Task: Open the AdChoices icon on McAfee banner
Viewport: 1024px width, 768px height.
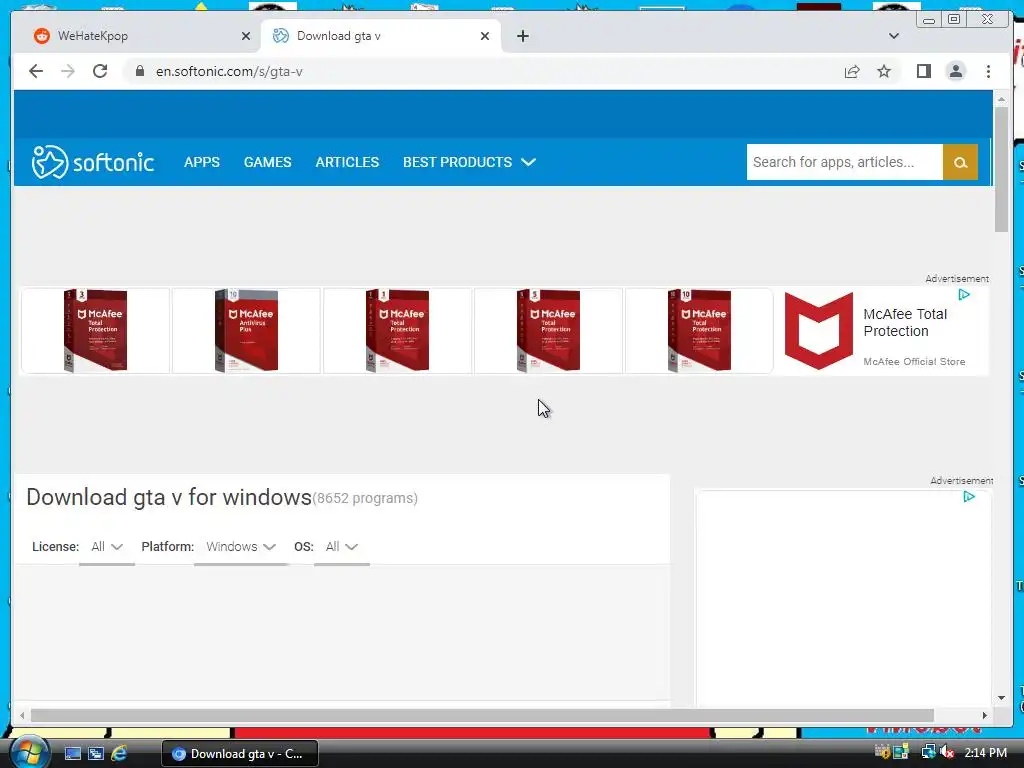Action: (964, 295)
